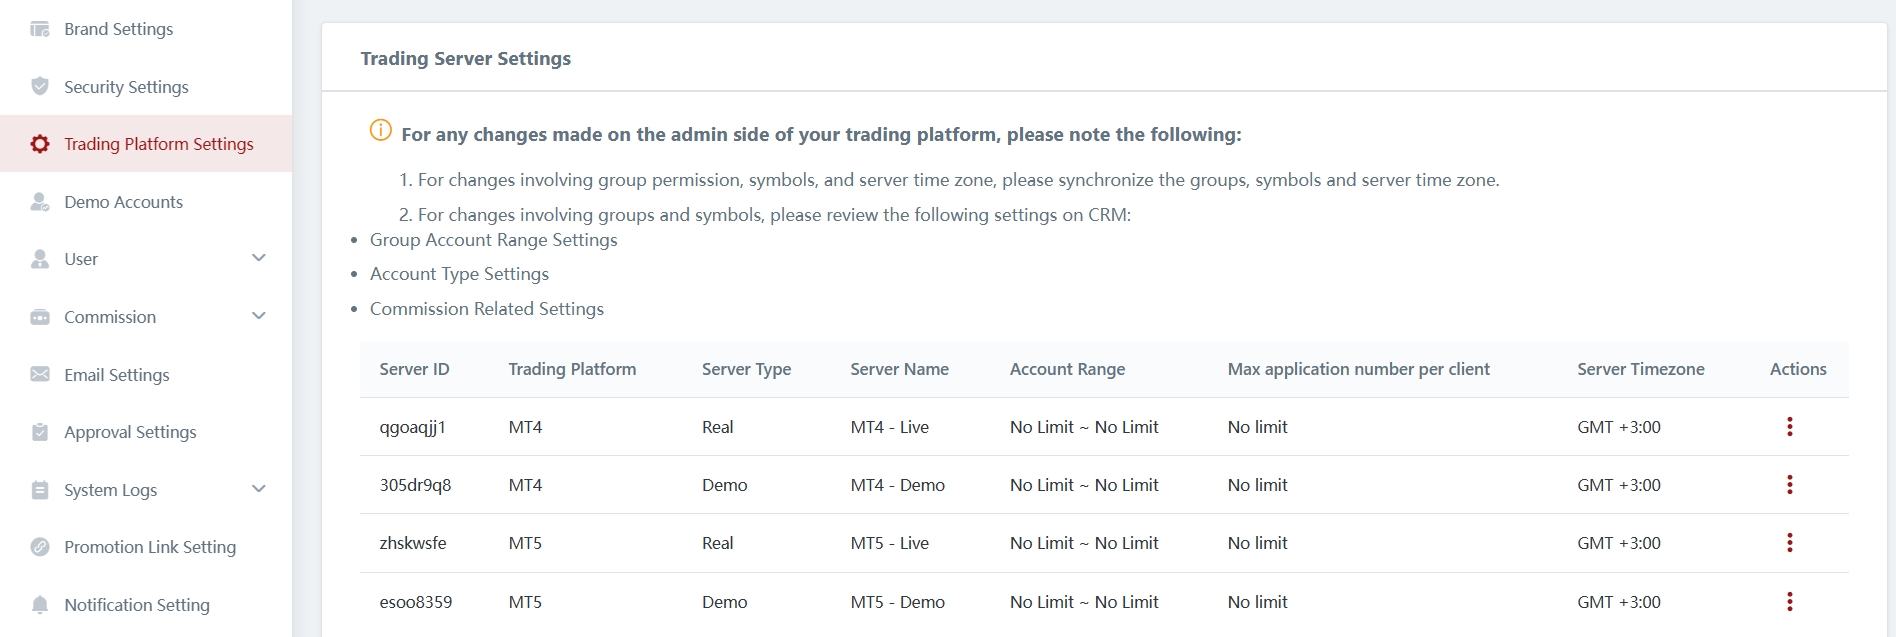Image resolution: width=1896 pixels, height=637 pixels.
Task: Click the Promotion Link Setting icon
Action: click(40, 547)
